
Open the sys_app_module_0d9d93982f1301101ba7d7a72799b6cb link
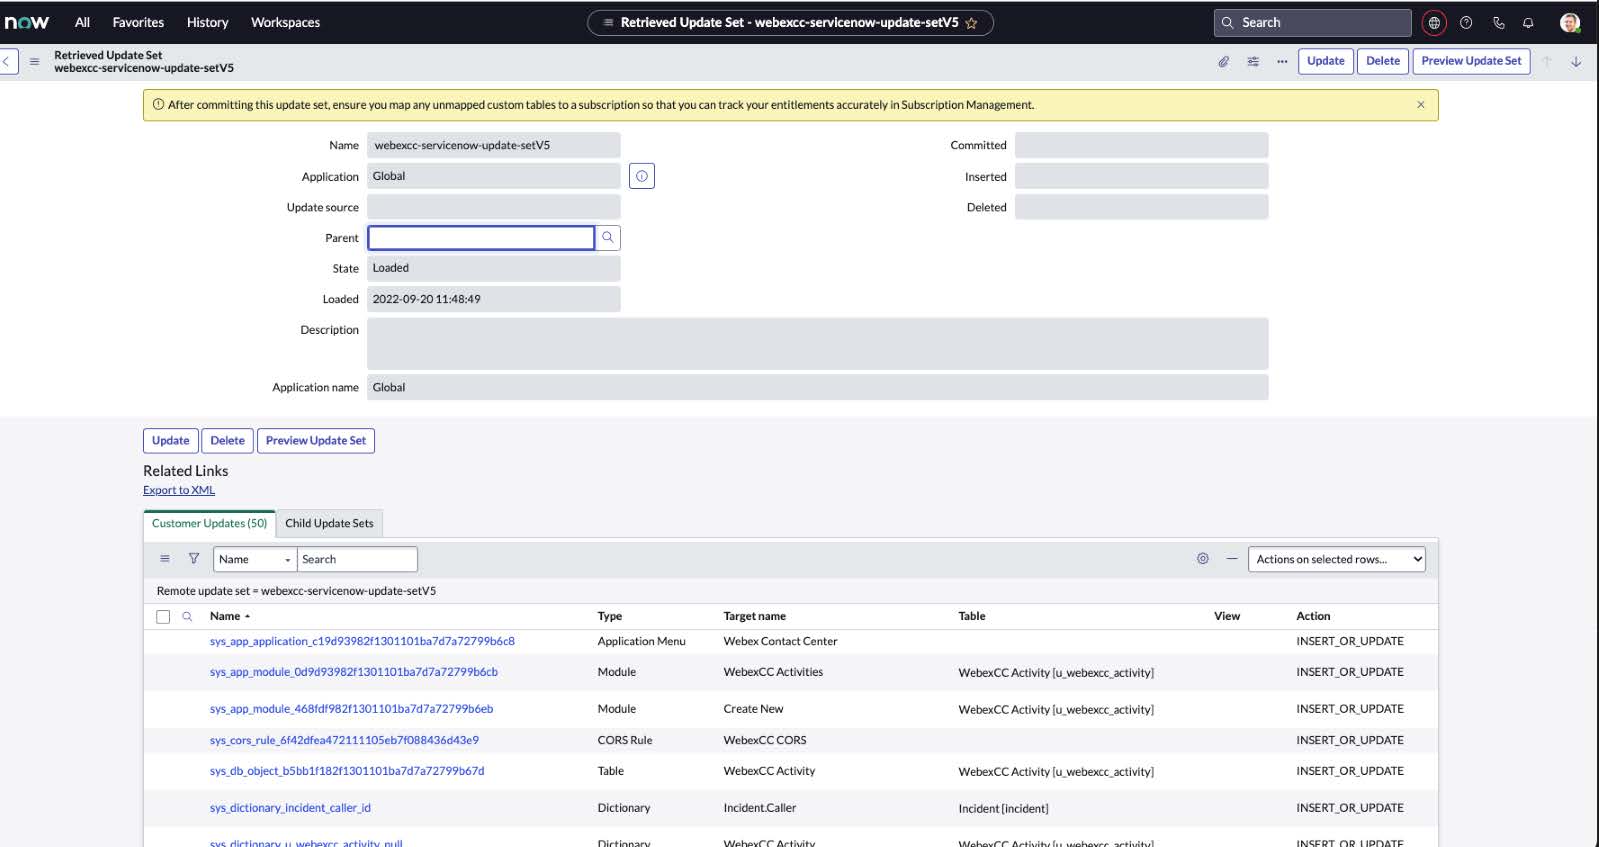pyautogui.click(x=354, y=672)
